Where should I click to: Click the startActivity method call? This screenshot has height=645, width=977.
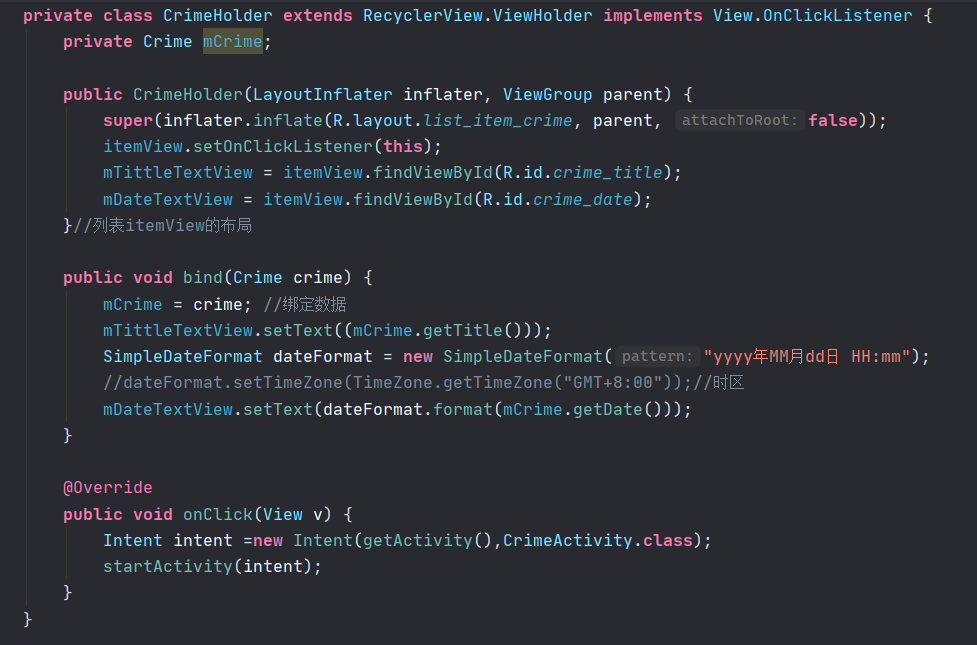click(168, 567)
